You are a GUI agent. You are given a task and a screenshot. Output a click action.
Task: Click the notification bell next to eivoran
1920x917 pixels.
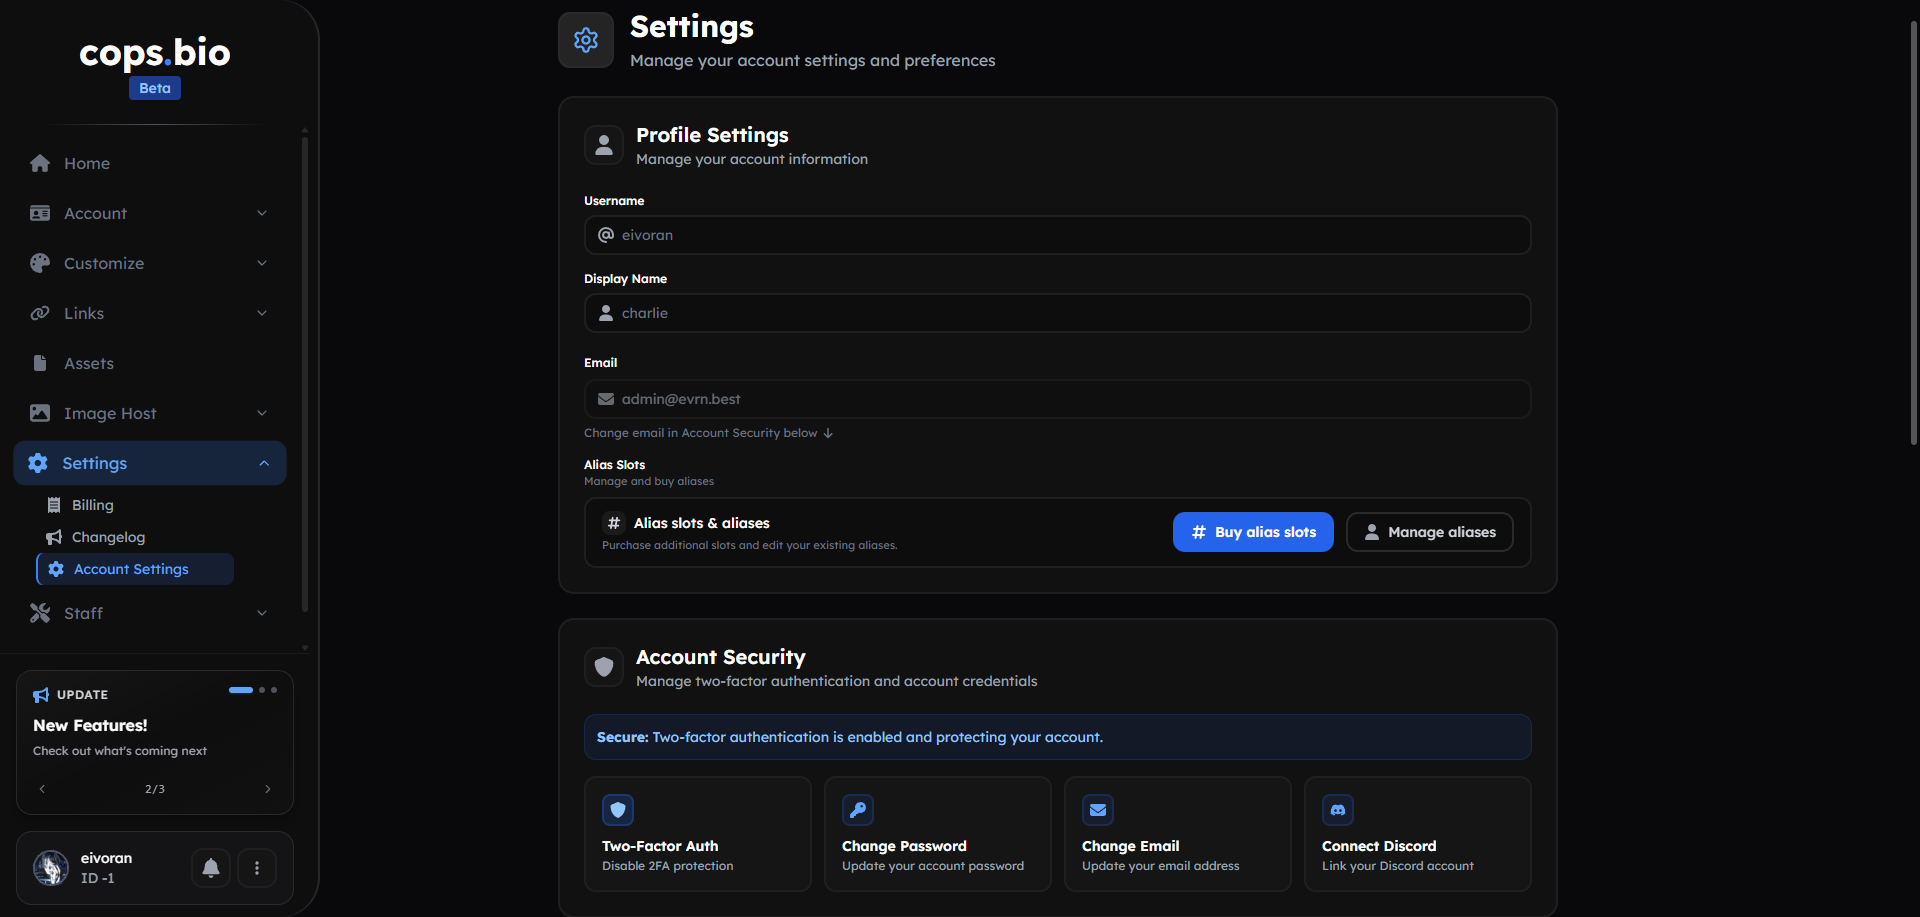click(210, 868)
